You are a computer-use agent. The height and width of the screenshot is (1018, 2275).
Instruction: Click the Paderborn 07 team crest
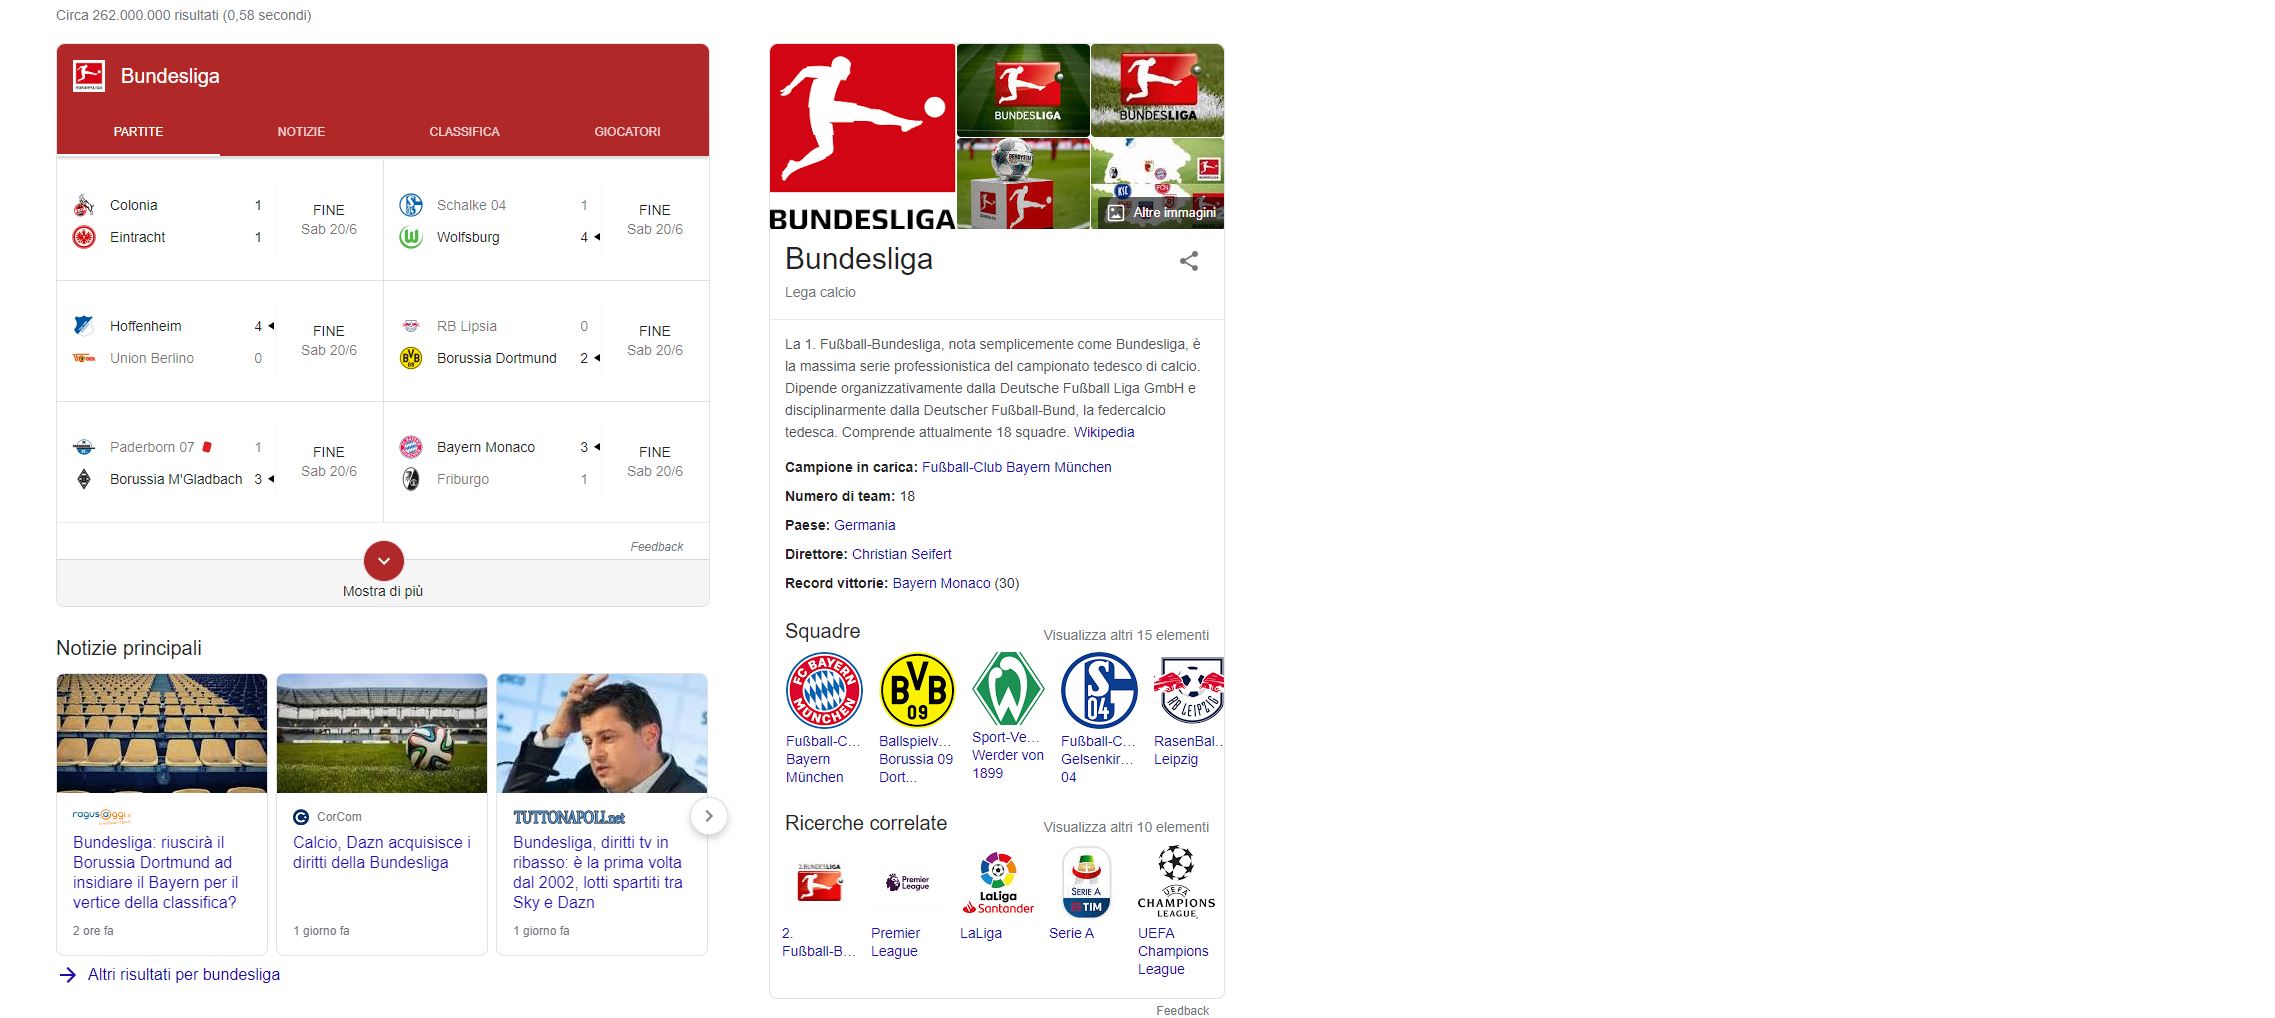[84, 447]
